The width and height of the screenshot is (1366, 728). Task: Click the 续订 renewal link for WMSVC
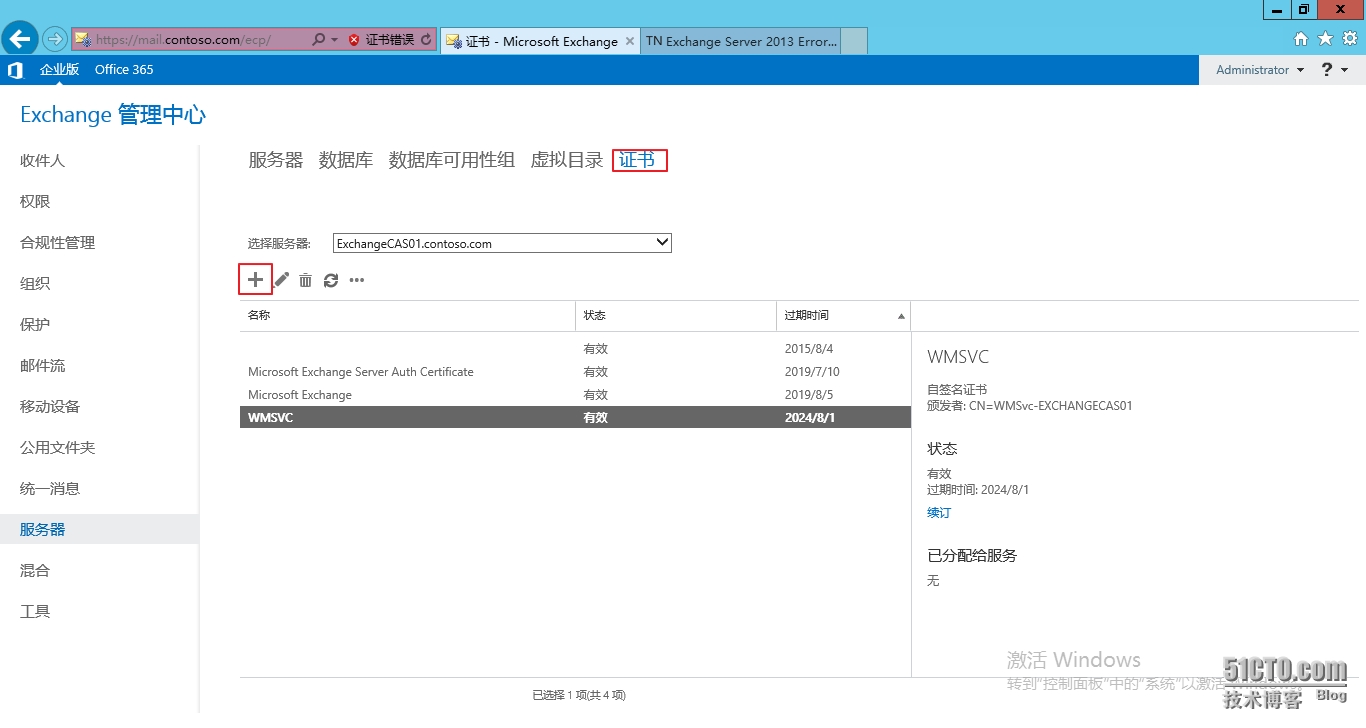938,512
